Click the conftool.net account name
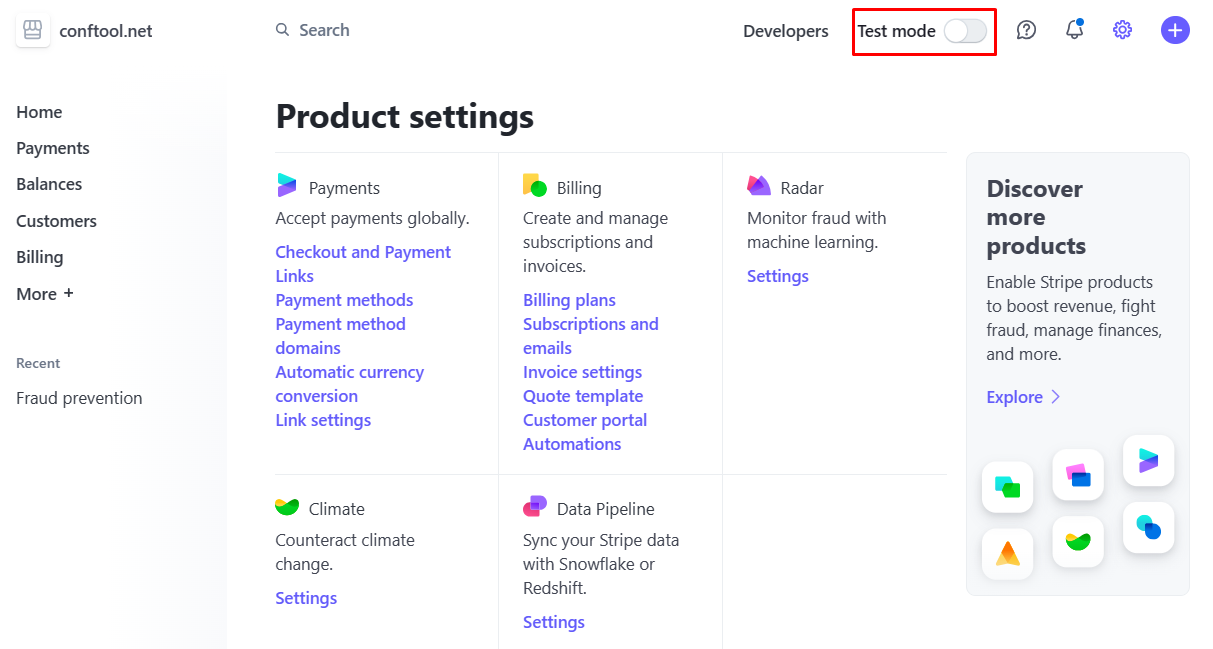1213x649 pixels. point(106,31)
